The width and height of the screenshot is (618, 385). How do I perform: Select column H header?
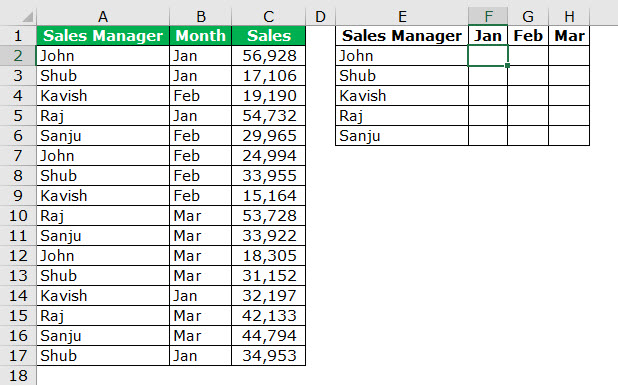click(569, 17)
